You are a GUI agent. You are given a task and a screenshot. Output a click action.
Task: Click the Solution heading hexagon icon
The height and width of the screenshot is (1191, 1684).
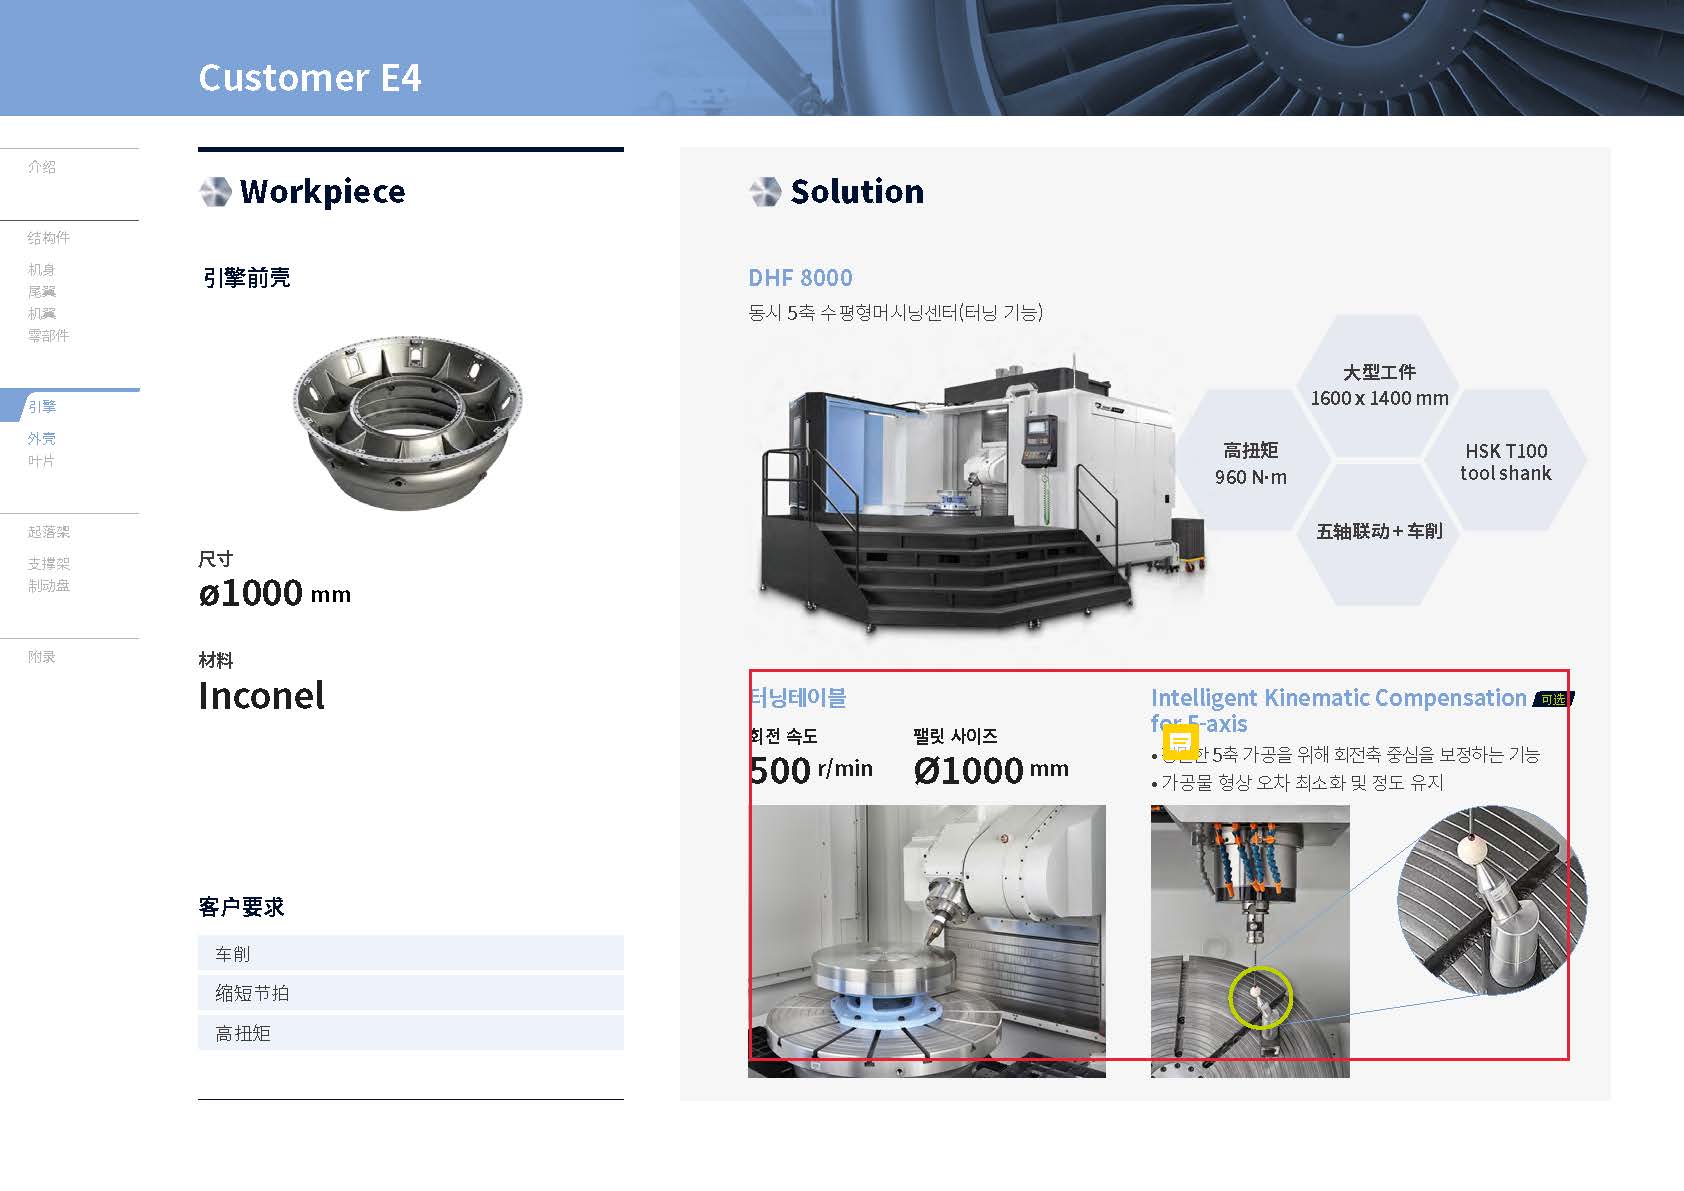[x=765, y=192]
